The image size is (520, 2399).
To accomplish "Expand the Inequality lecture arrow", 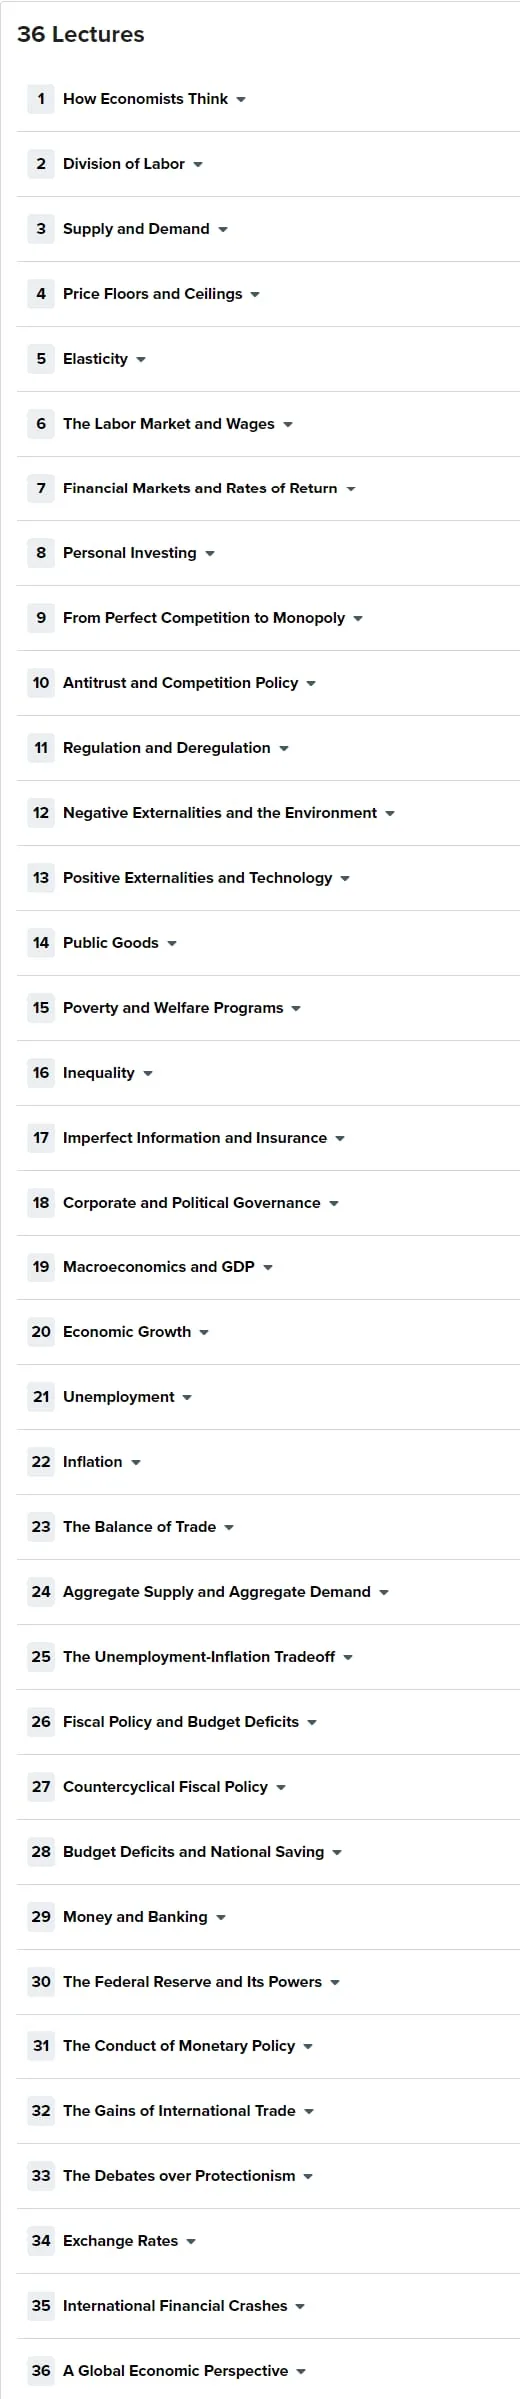I will [x=148, y=1074].
